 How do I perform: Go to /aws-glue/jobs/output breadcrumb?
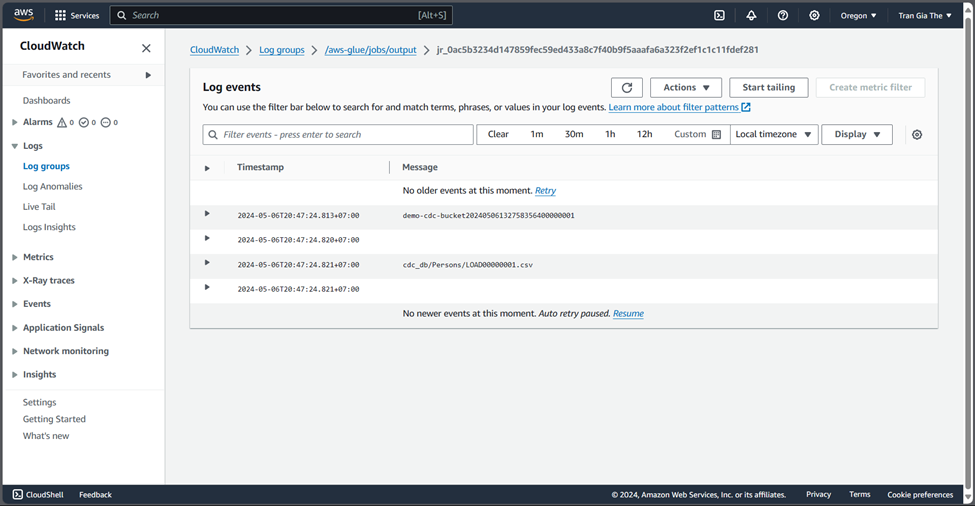[x=371, y=50]
